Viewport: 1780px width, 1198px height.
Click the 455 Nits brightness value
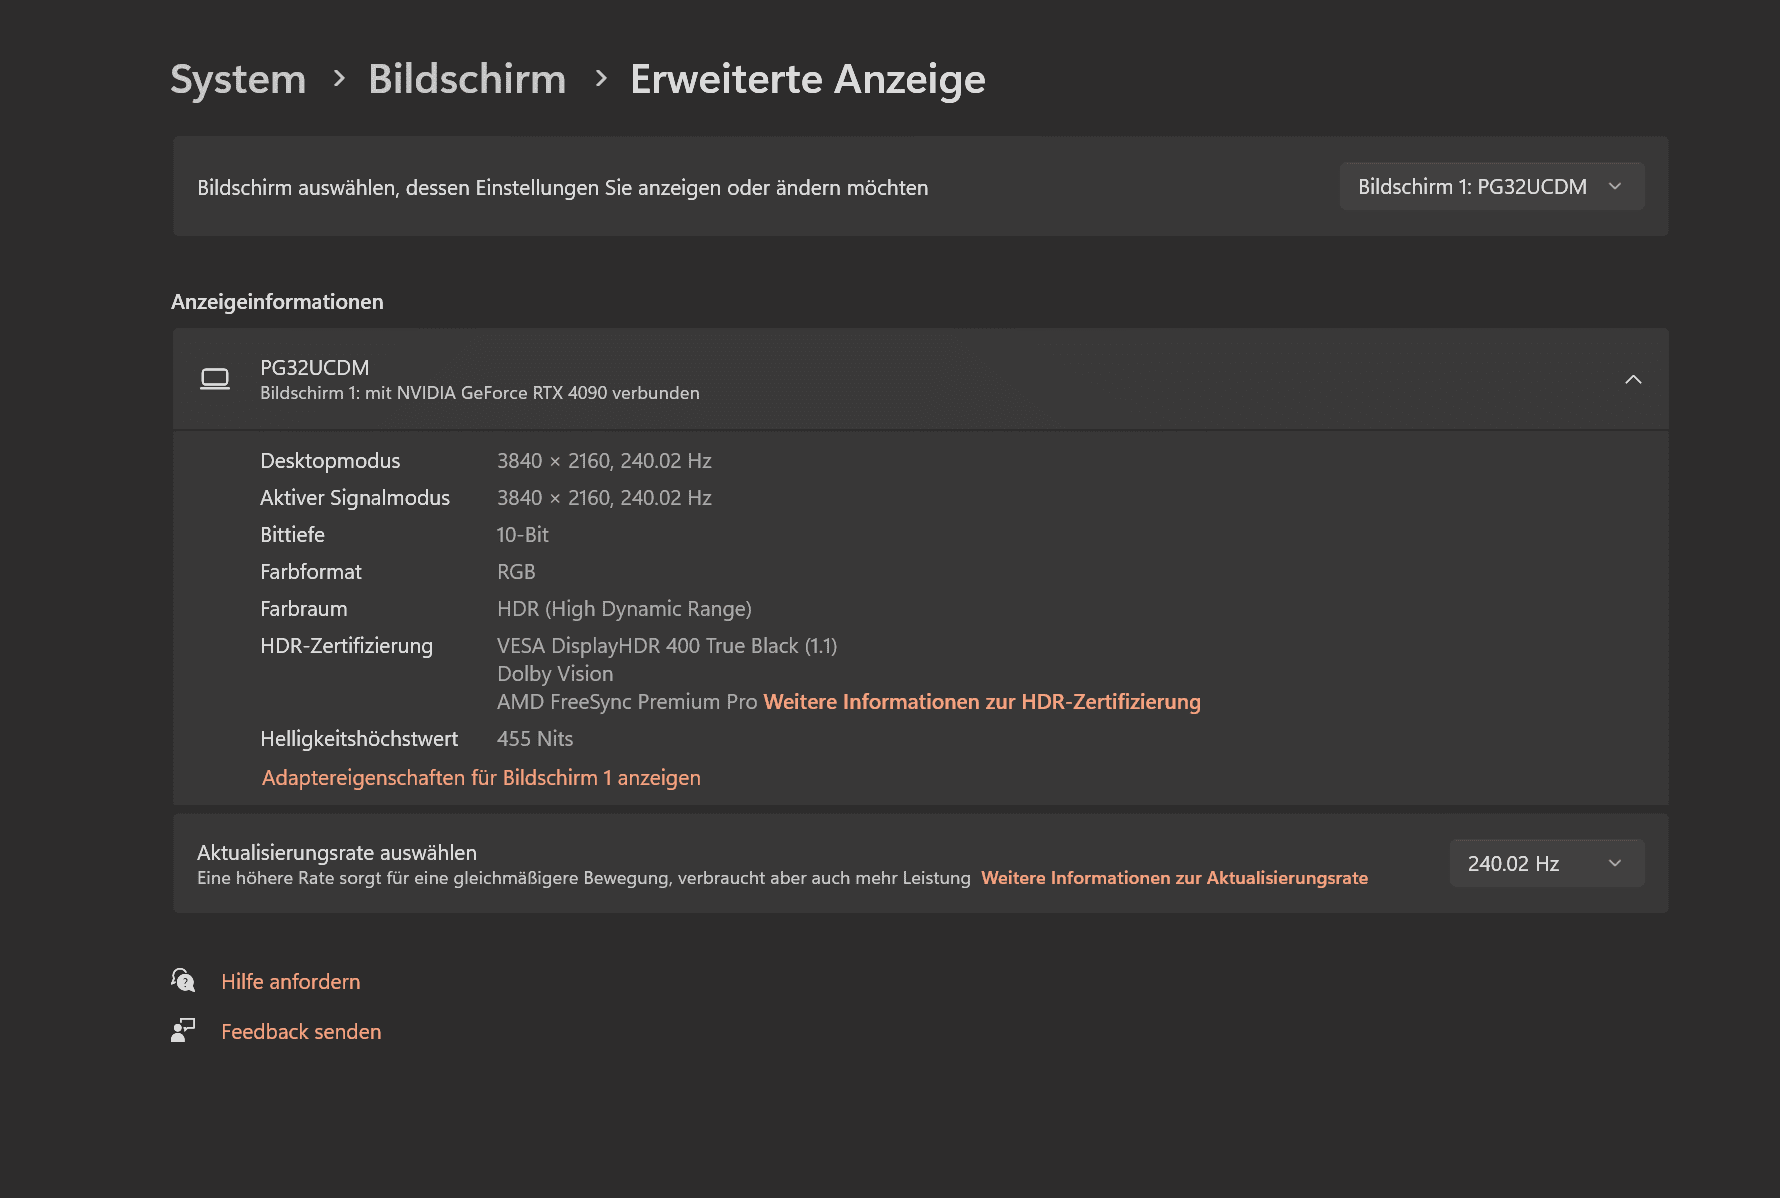535,739
